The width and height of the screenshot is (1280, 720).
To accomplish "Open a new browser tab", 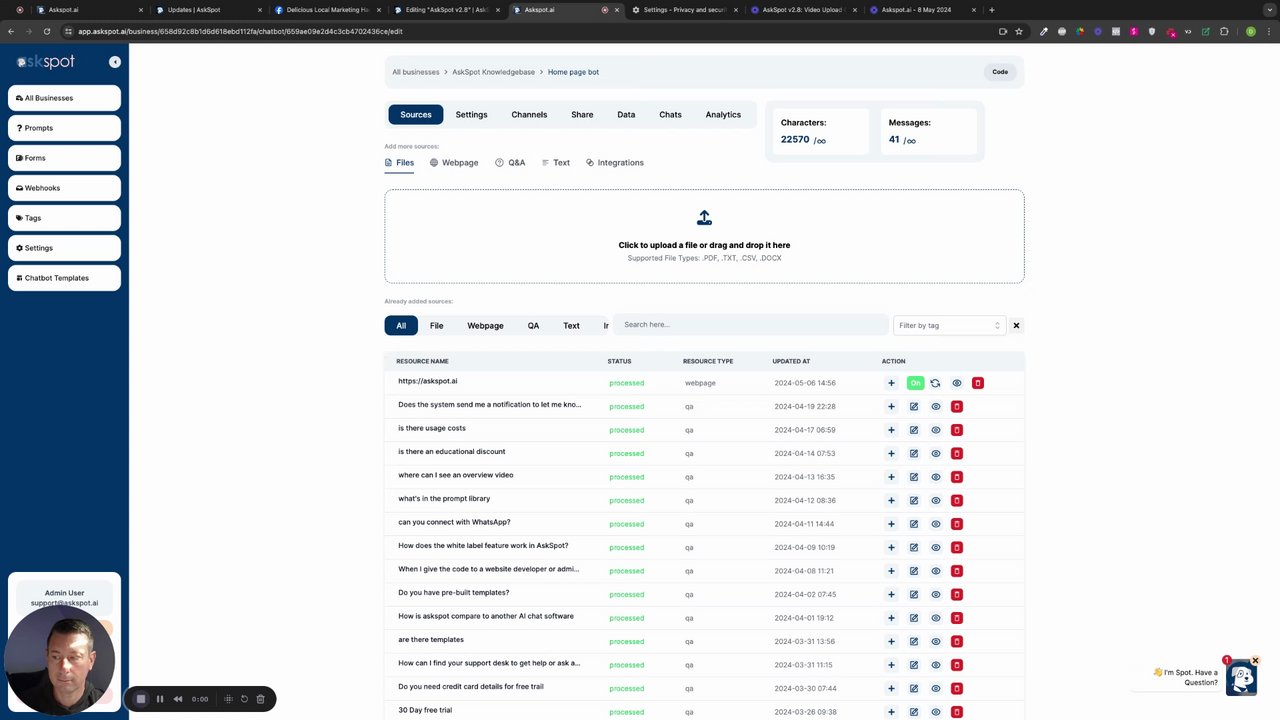I will (x=991, y=10).
